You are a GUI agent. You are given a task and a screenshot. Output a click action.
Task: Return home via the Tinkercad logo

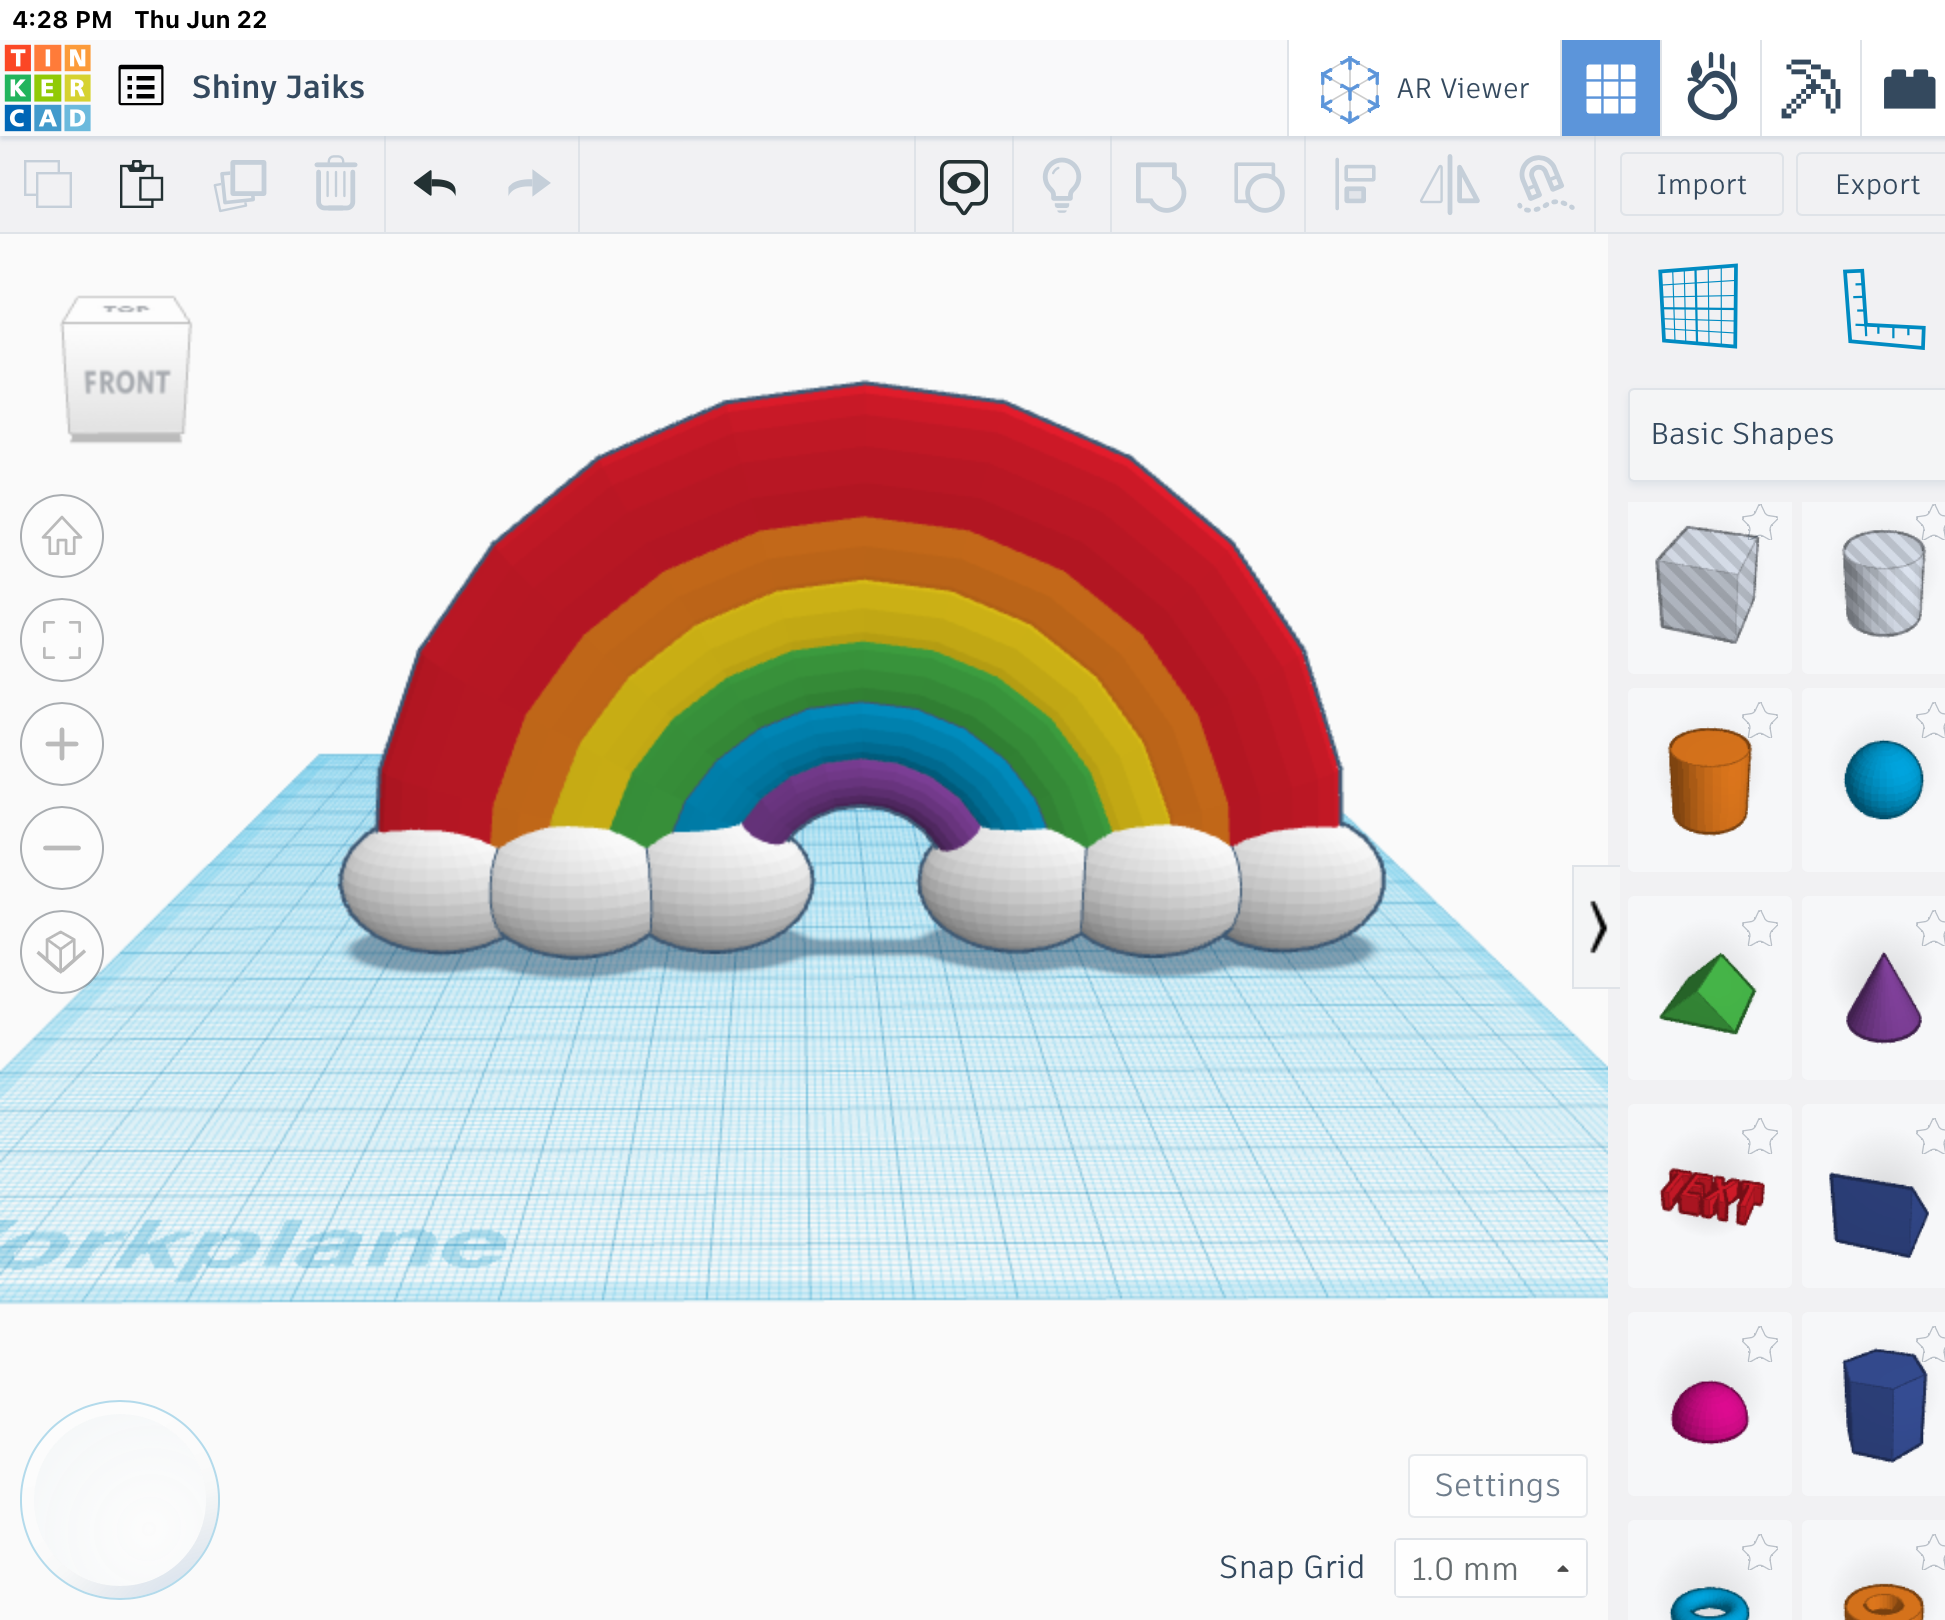[47, 87]
